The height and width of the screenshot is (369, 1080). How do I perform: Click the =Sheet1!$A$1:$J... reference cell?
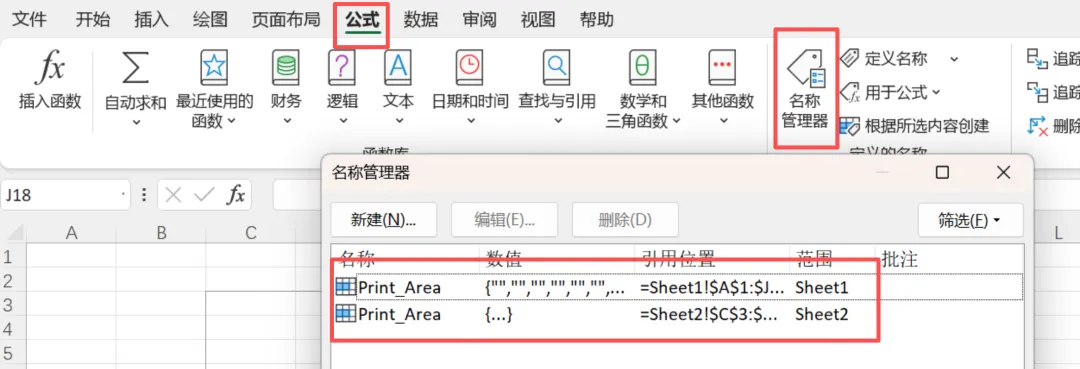coord(712,288)
